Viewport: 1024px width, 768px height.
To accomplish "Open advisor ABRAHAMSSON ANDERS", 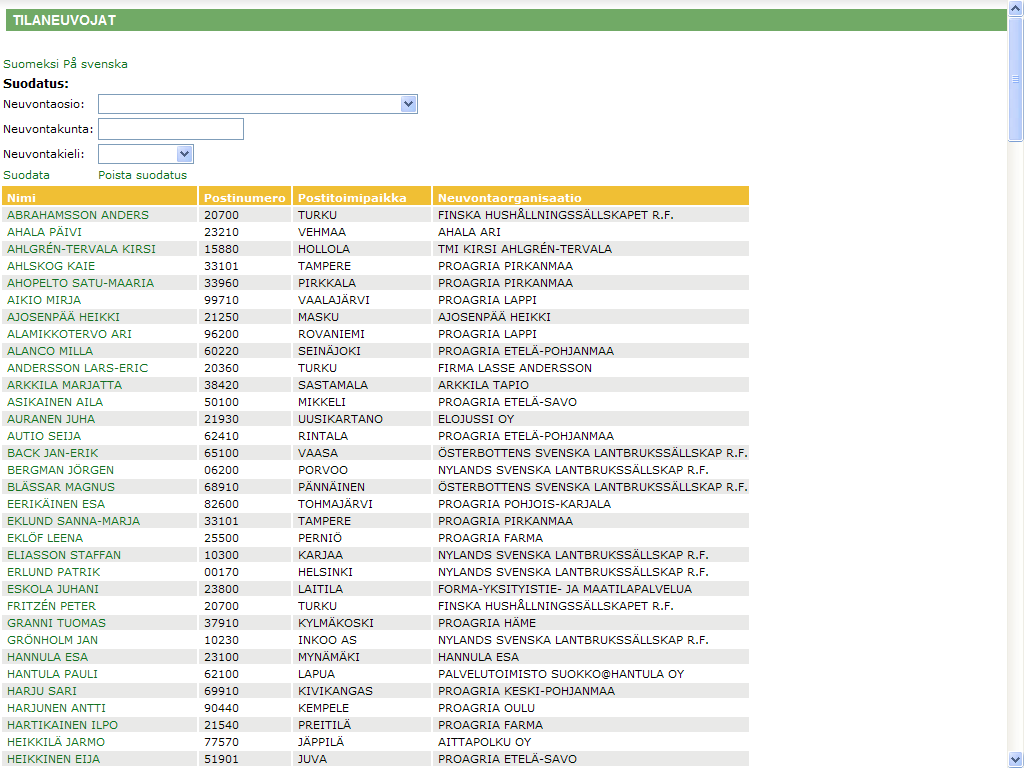I will 78,215.
